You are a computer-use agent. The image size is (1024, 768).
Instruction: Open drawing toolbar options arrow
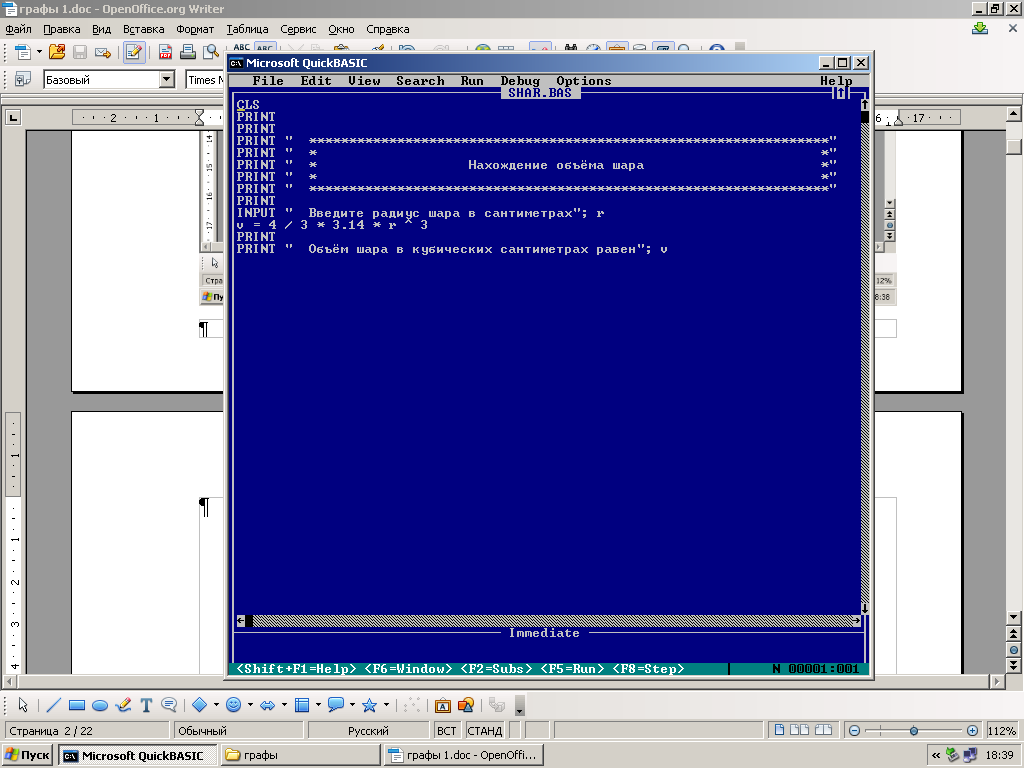pos(520,707)
